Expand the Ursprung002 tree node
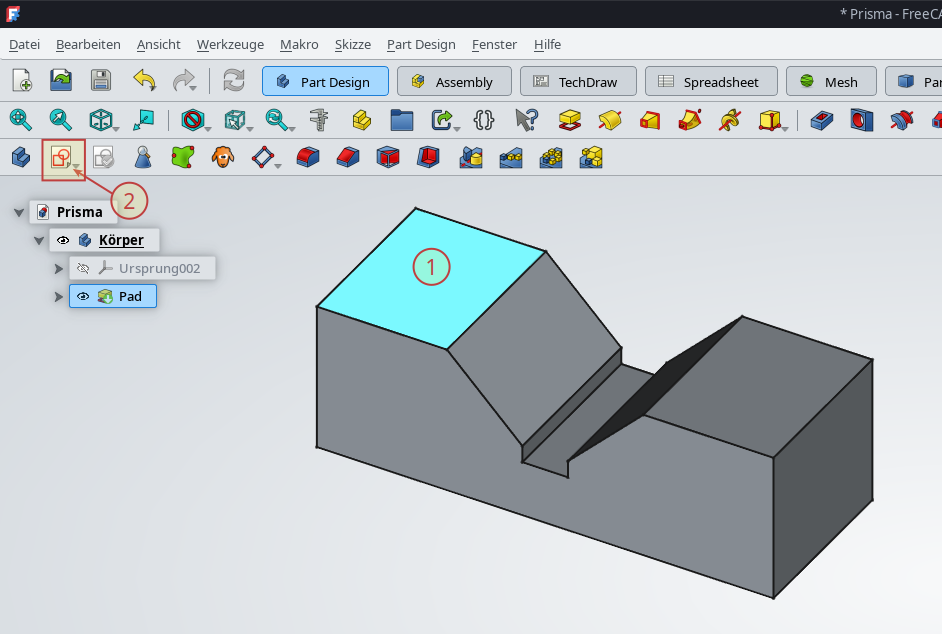Viewport: 942px width, 634px height. point(58,268)
